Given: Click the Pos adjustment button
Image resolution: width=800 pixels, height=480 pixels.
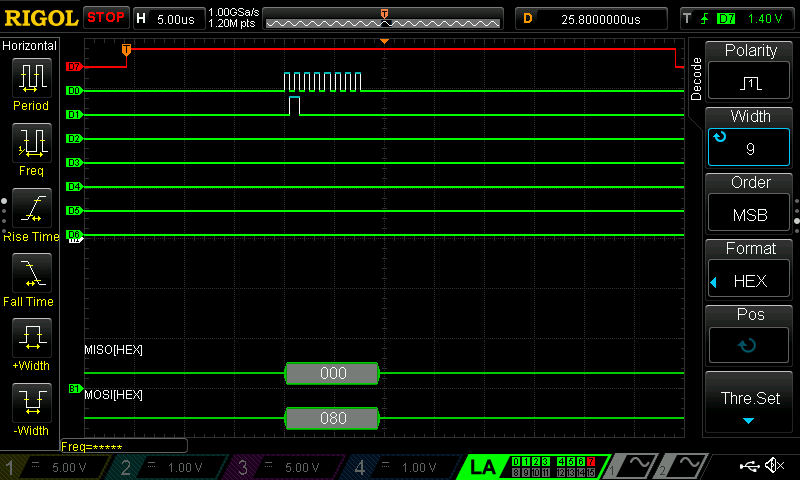Looking at the screenshot, I should tap(749, 336).
